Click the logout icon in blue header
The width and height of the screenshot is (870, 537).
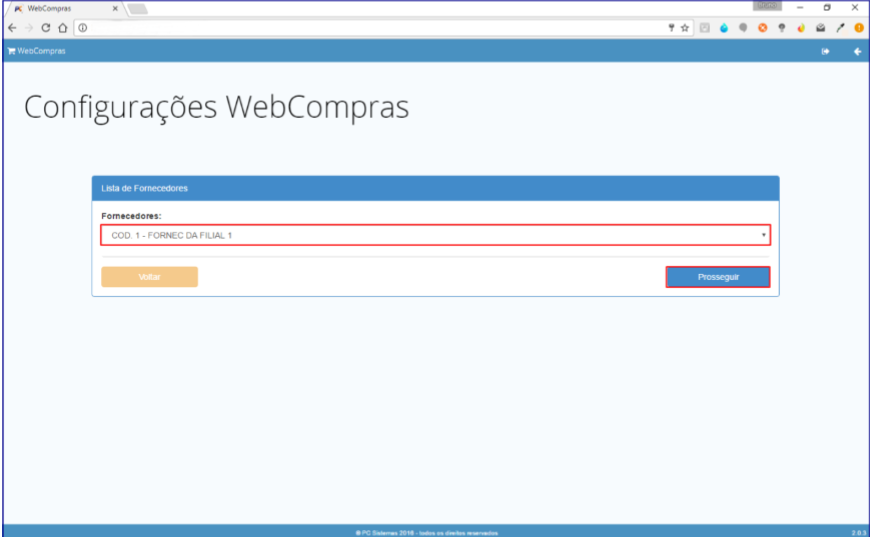pos(825,52)
